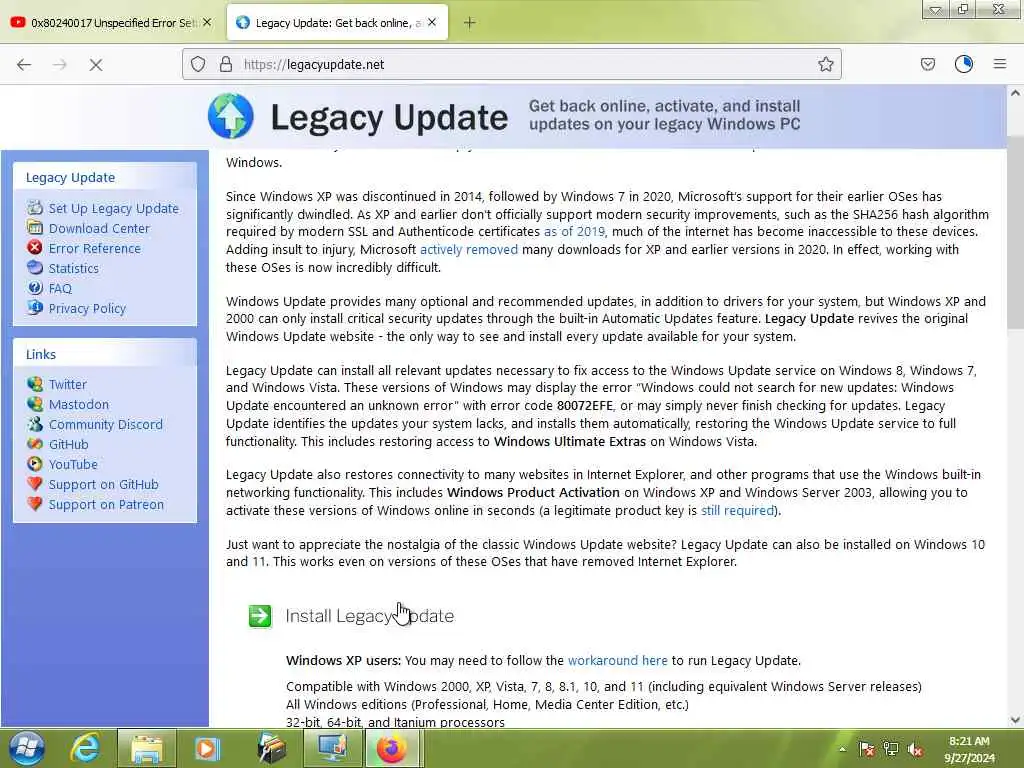Open Windows Media Player from taskbar
1024x768 pixels.
click(207, 748)
